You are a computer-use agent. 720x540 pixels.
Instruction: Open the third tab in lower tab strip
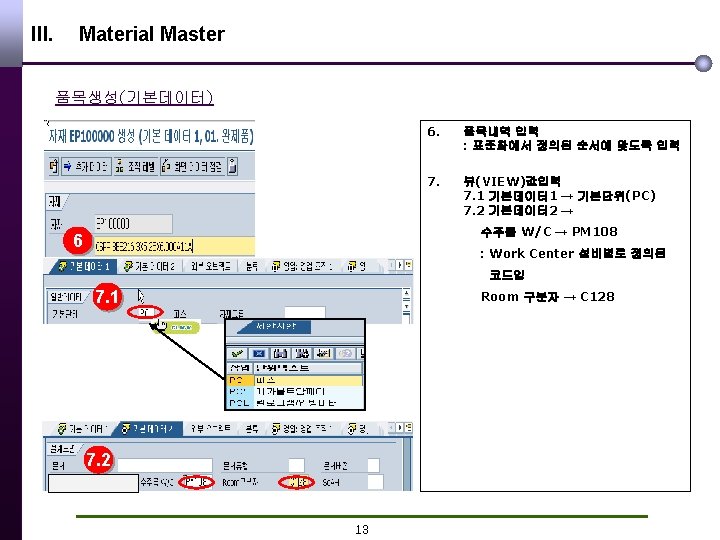click(210, 428)
